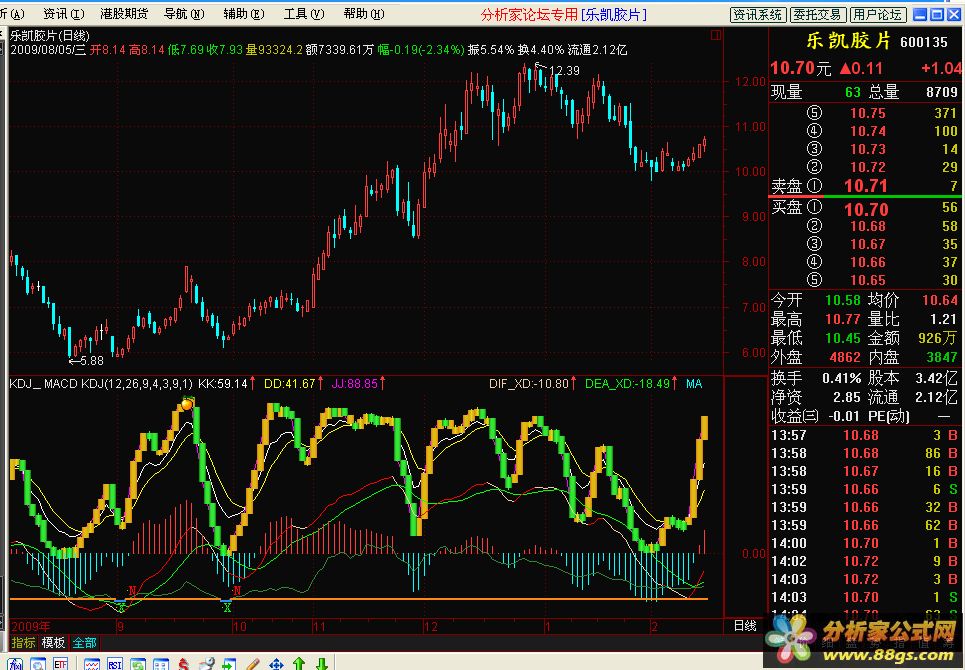965x670 pixels.
Task: Click the current price 10.70元
Action: click(801, 68)
